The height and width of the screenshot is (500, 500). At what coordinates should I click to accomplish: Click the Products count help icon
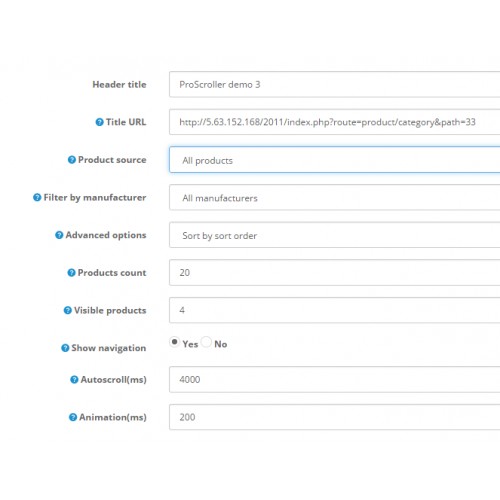tap(71, 273)
